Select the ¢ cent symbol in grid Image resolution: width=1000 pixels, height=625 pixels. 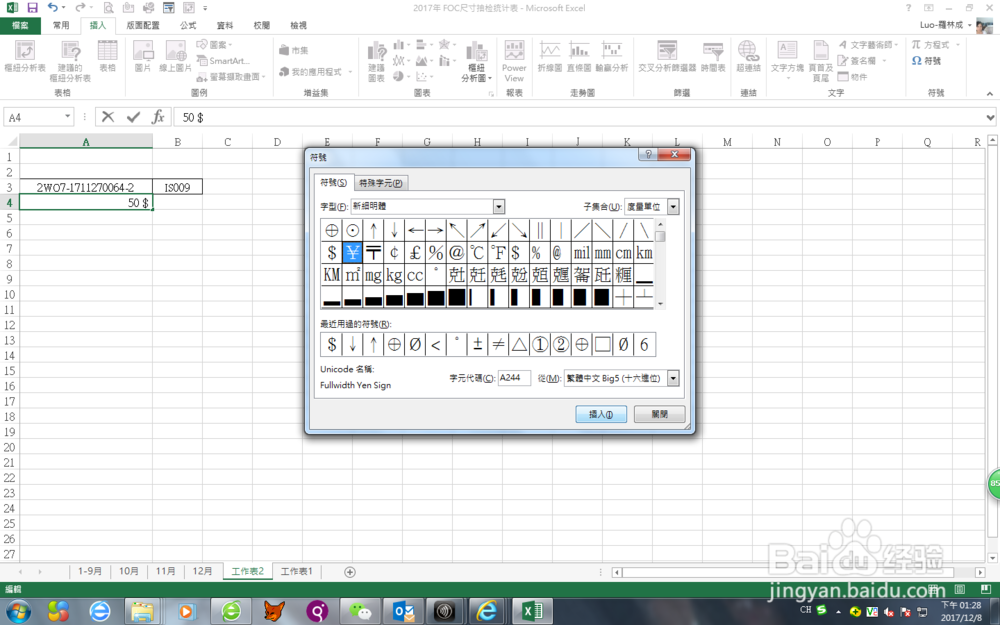394,253
